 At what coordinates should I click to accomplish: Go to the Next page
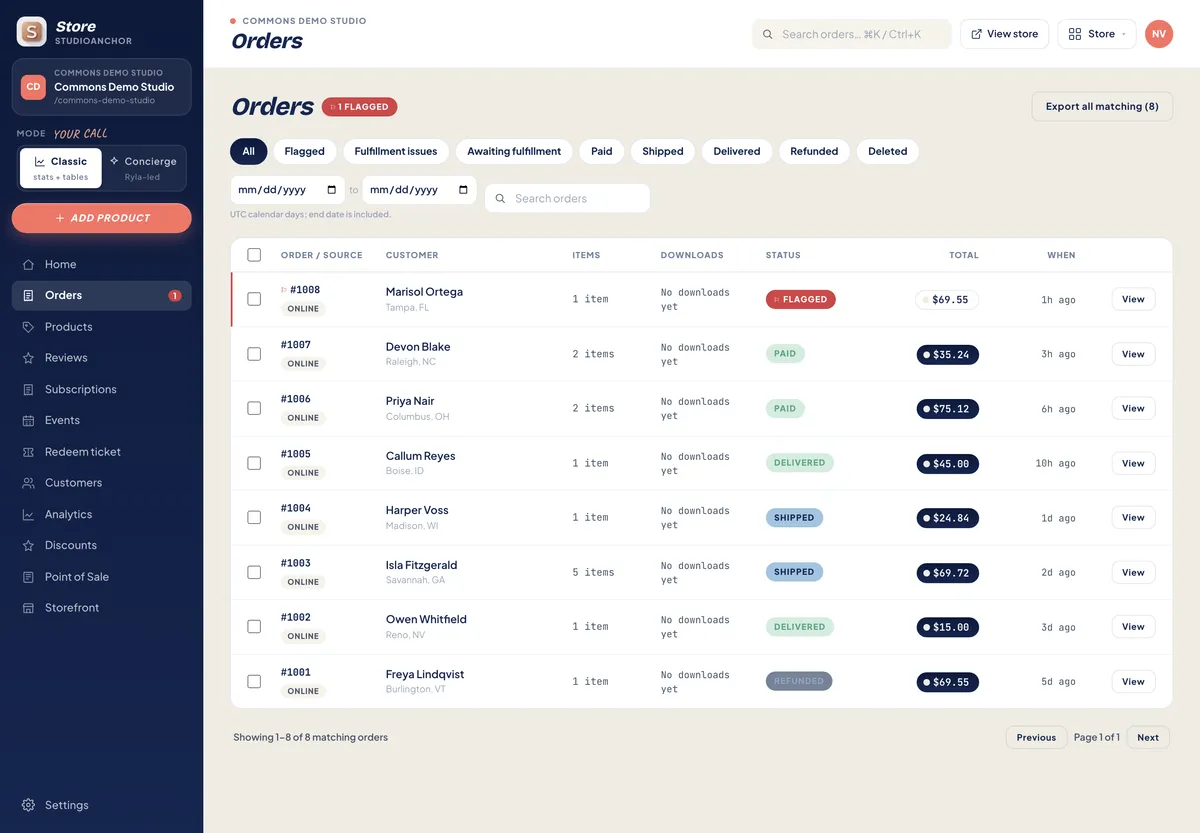[x=1148, y=738]
